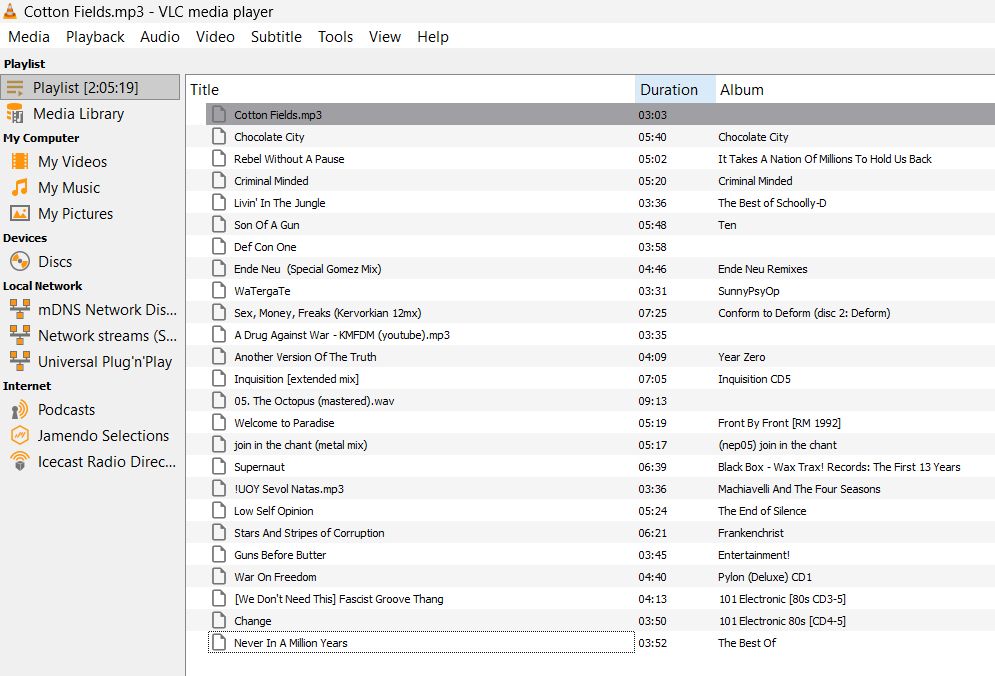
Task: Click file icon beside Never In A Million Years
Action: [219, 642]
